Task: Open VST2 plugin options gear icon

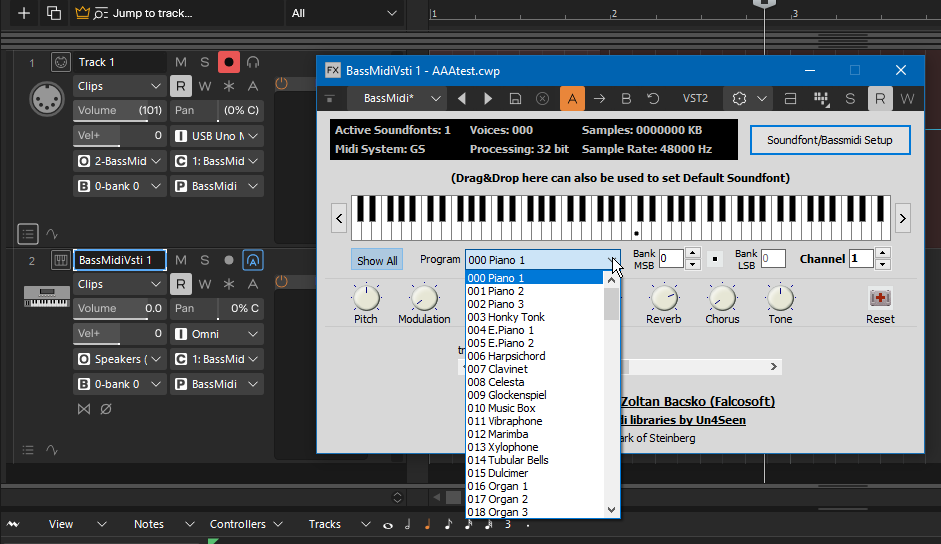Action: click(739, 98)
